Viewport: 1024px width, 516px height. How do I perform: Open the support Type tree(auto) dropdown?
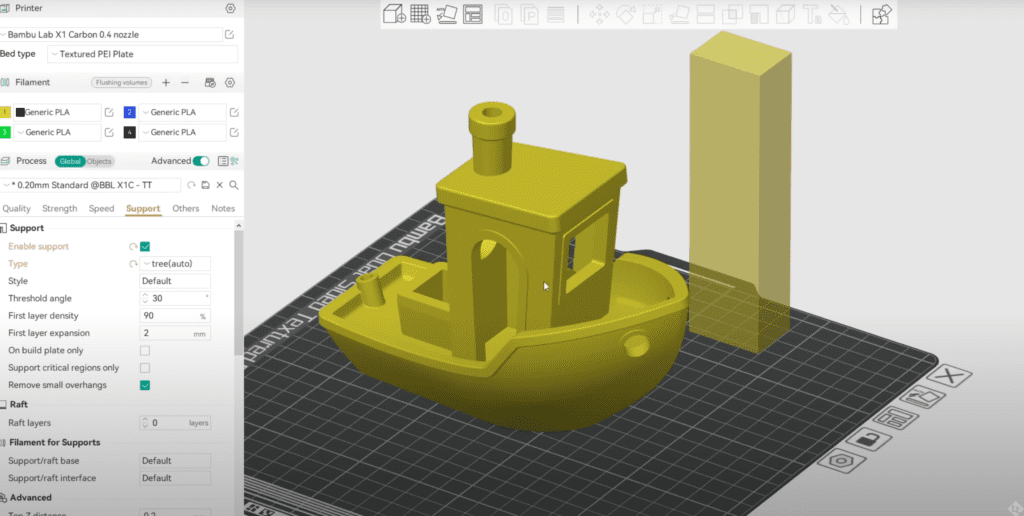[x=175, y=264]
